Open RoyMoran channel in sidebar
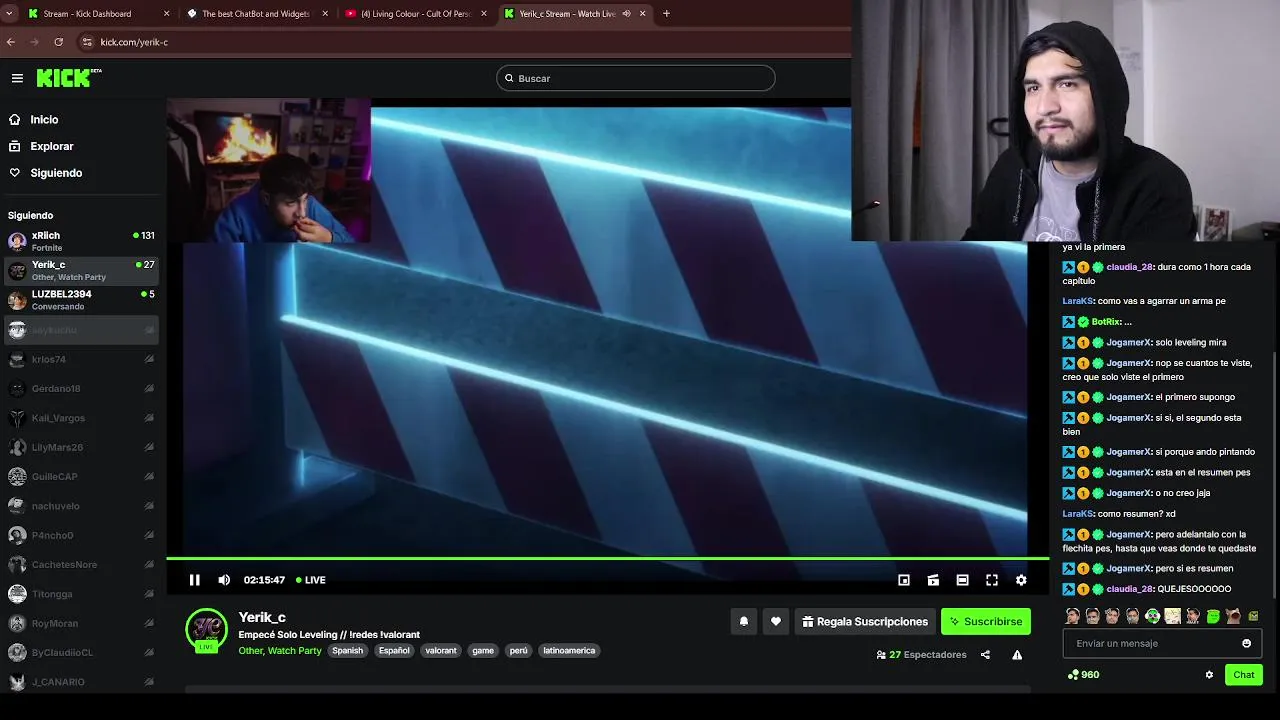 coord(82,623)
